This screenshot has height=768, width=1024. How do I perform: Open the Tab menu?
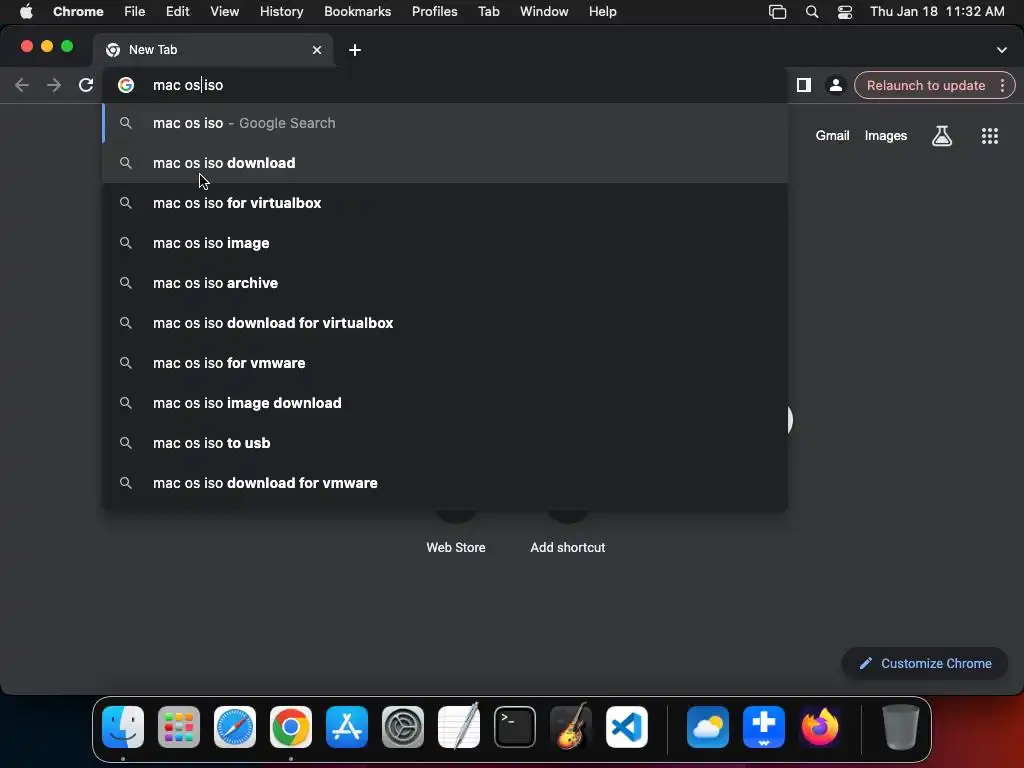(488, 12)
